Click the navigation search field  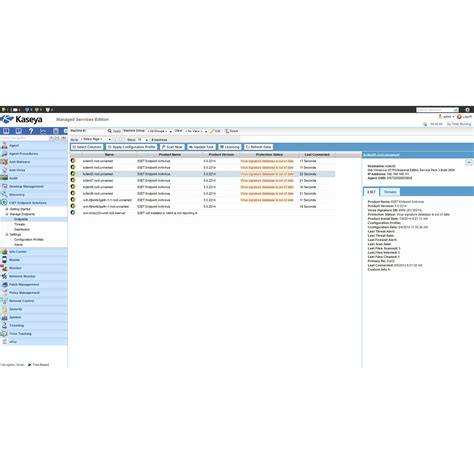pyautogui.click(x=25, y=138)
